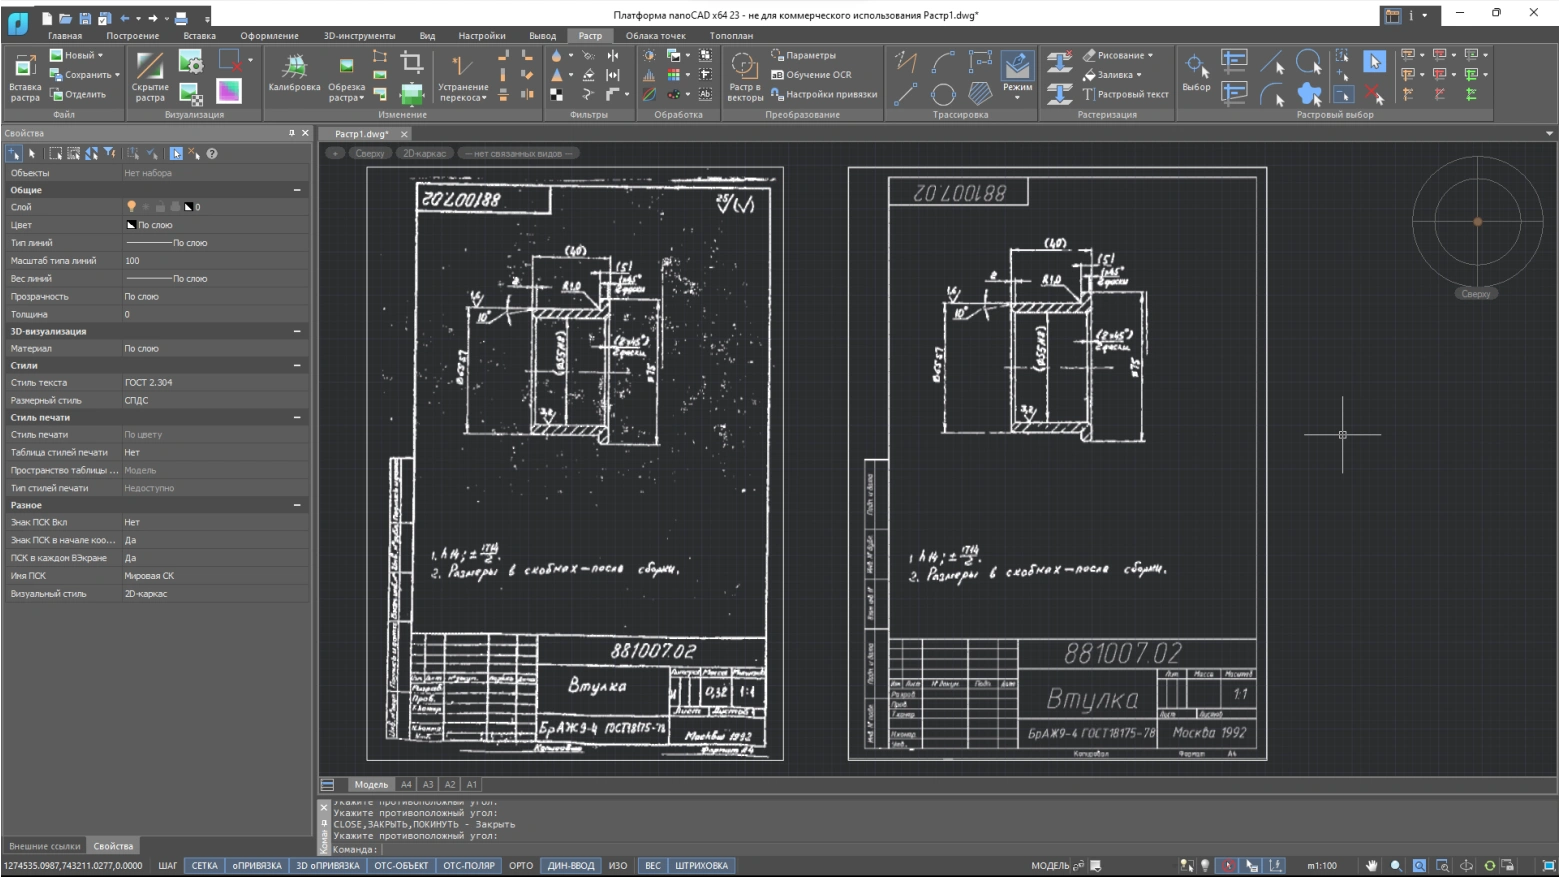
Task: Toggle ДИН-ВВОД dynamic input
Action: tap(570, 866)
